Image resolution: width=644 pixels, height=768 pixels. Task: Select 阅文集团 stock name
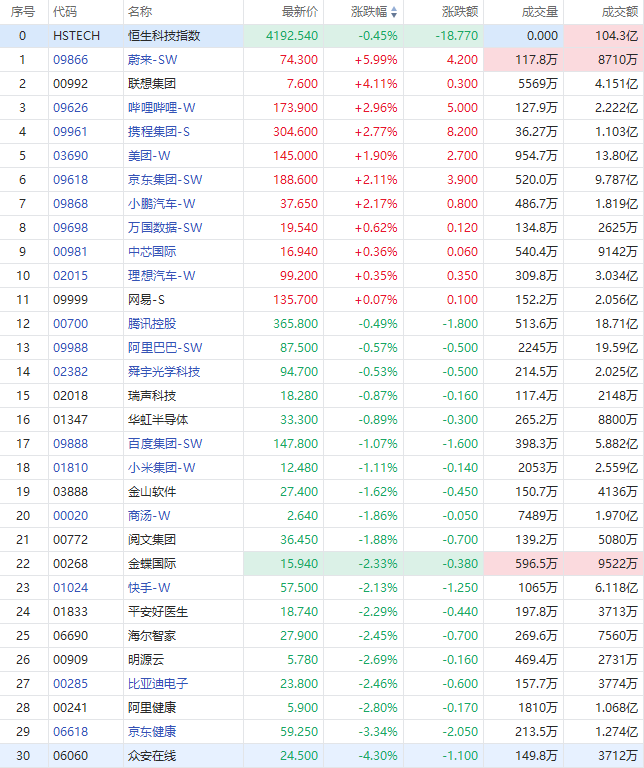[152, 540]
